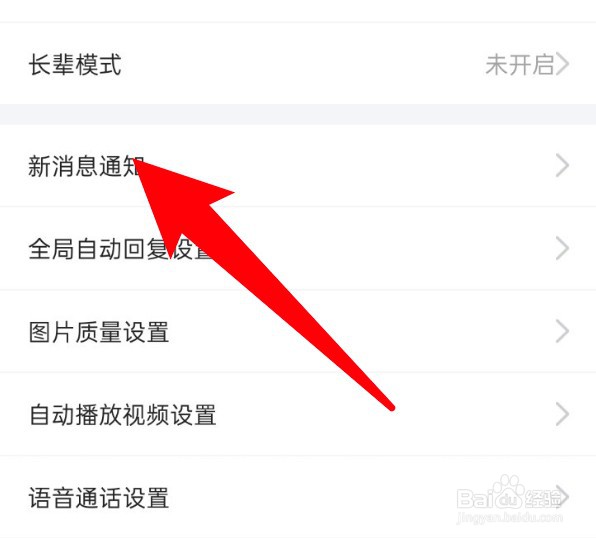Screen dimensions: 596x538
Task: Expand the 全局自动回复设置 row arrow
Action: [x=563, y=249]
